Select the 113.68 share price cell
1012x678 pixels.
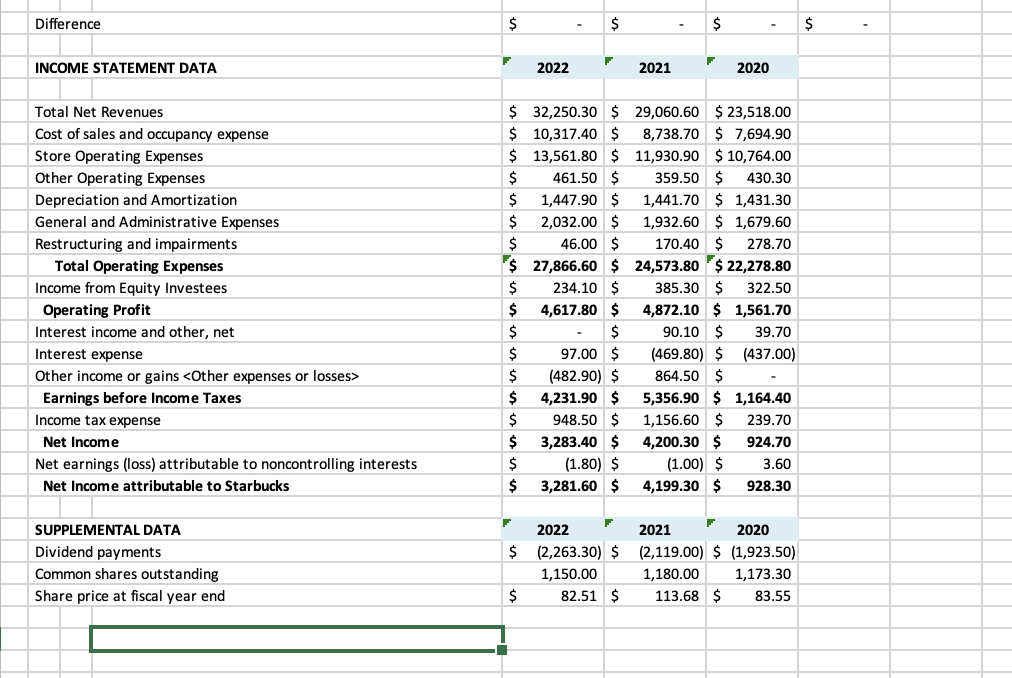(x=655, y=595)
